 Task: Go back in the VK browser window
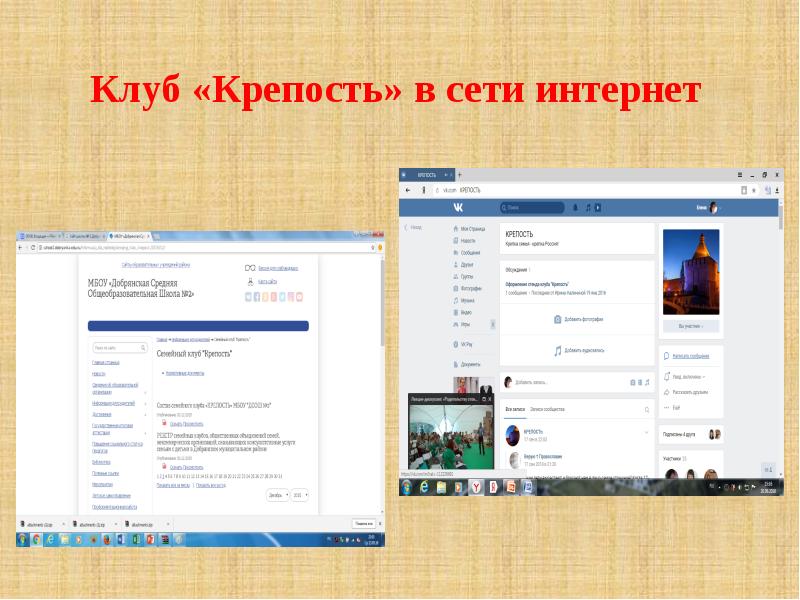pyautogui.click(x=408, y=190)
